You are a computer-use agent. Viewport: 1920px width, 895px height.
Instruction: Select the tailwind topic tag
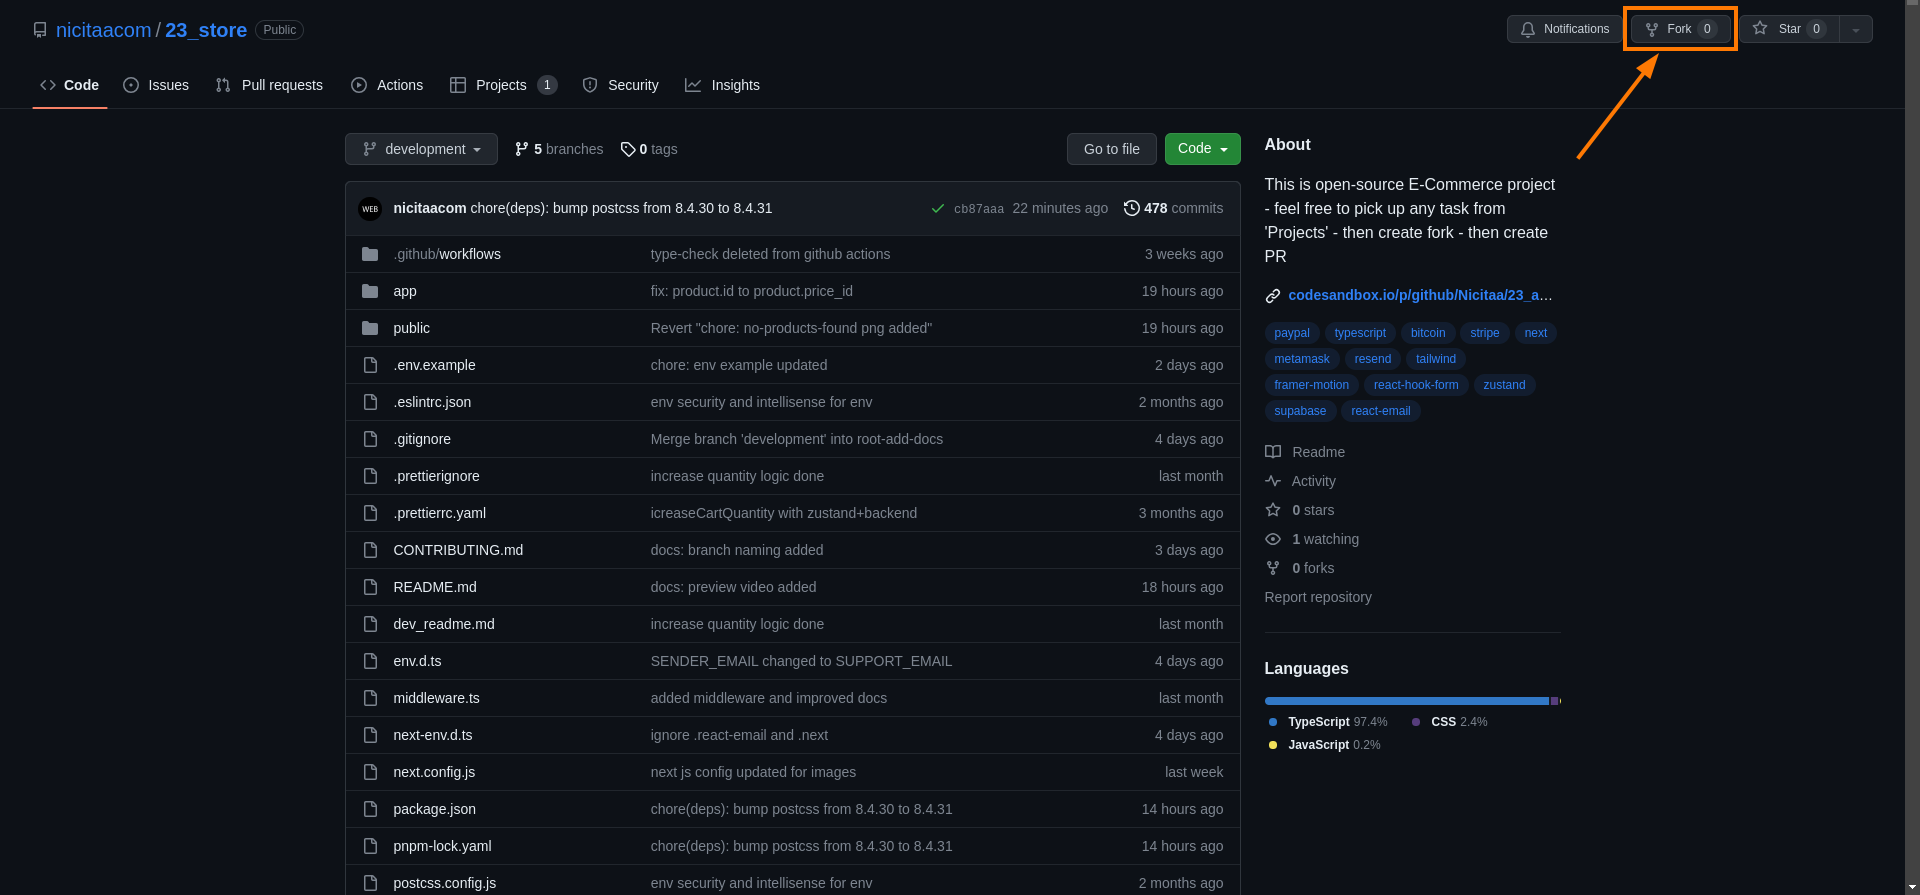pyautogui.click(x=1436, y=359)
